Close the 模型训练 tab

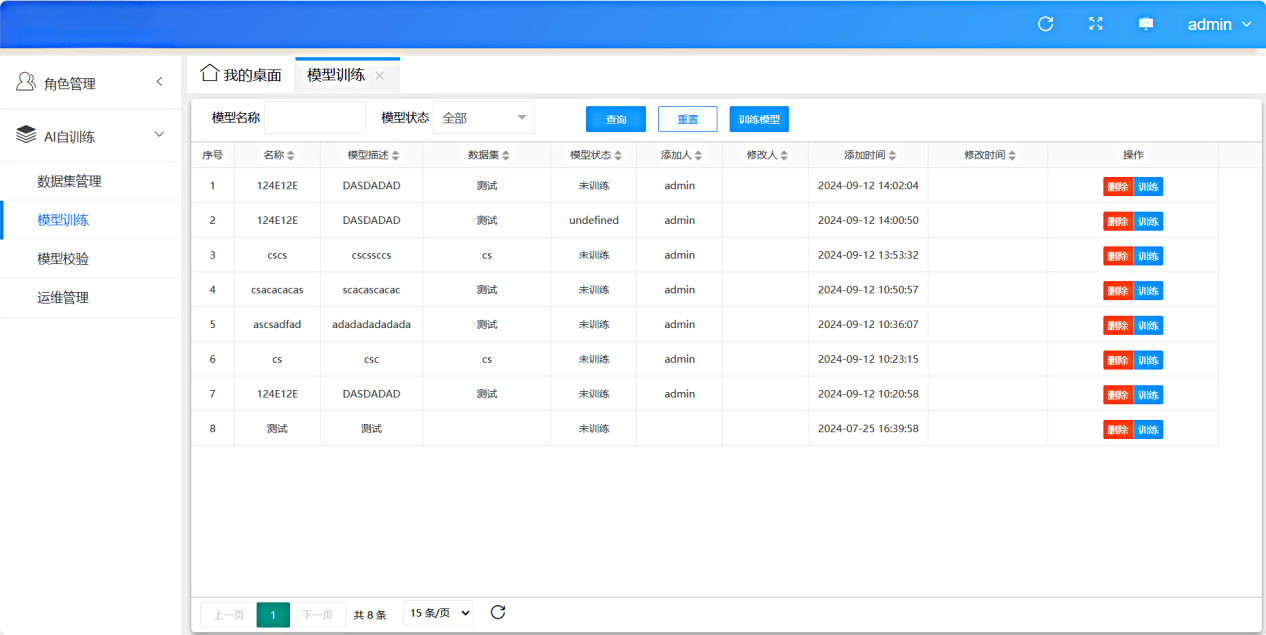pyautogui.click(x=380, y=76)
